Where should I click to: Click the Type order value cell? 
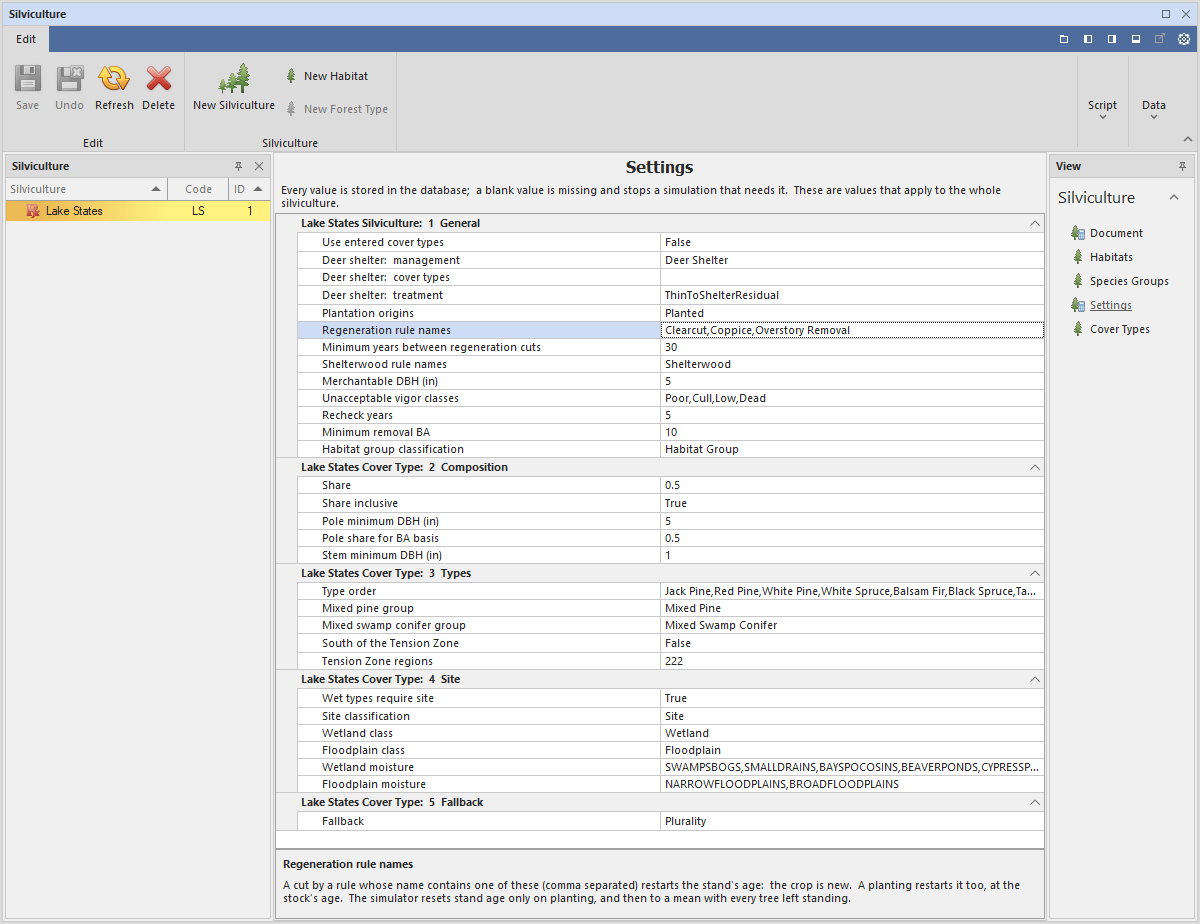[852, 591]
